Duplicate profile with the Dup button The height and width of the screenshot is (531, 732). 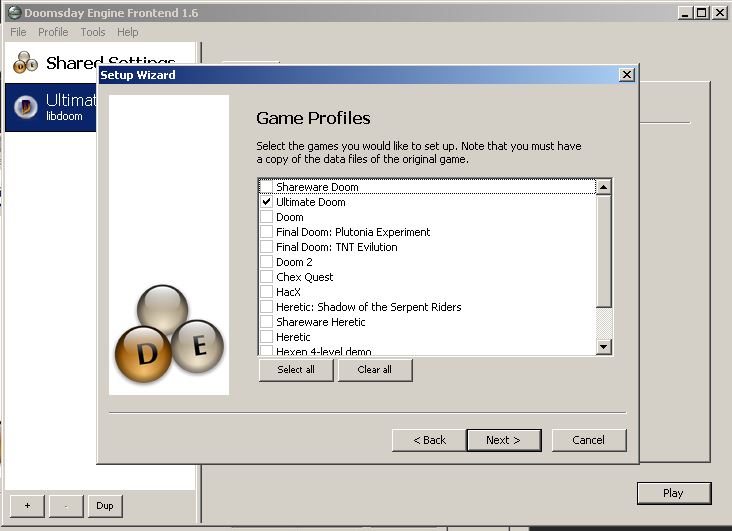click(x=105, y=506)
